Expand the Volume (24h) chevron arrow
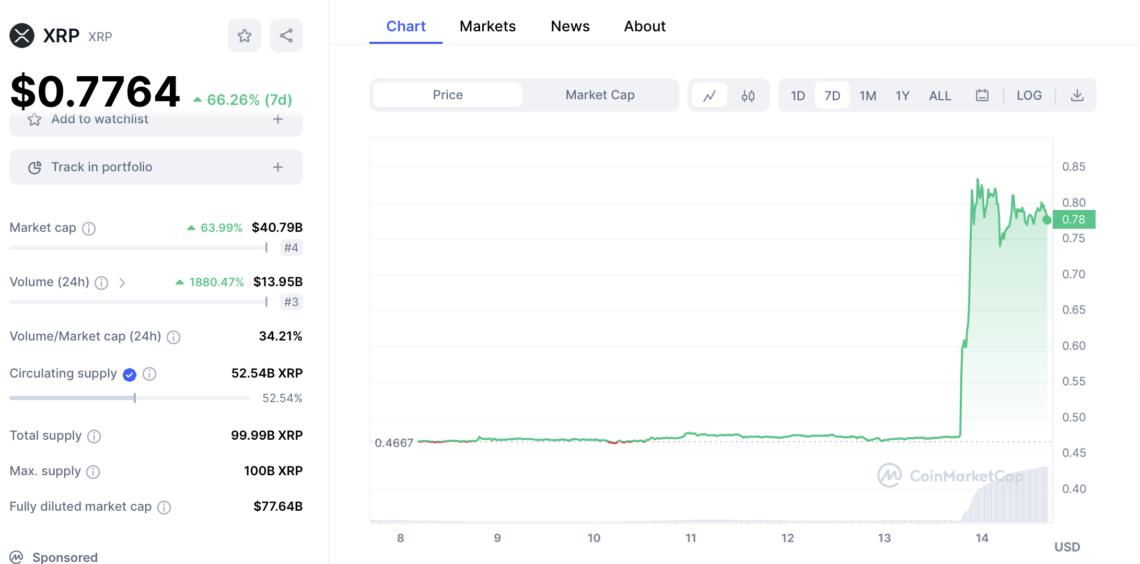Screen dimensions: 1140x564 122,283
